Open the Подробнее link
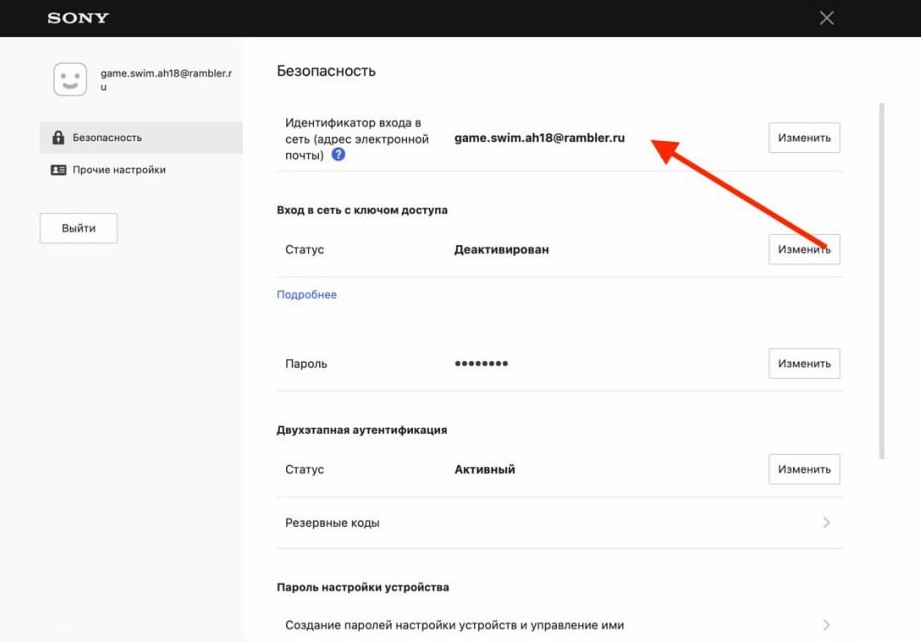The image size is (921, 642). (x=307, y=294)
